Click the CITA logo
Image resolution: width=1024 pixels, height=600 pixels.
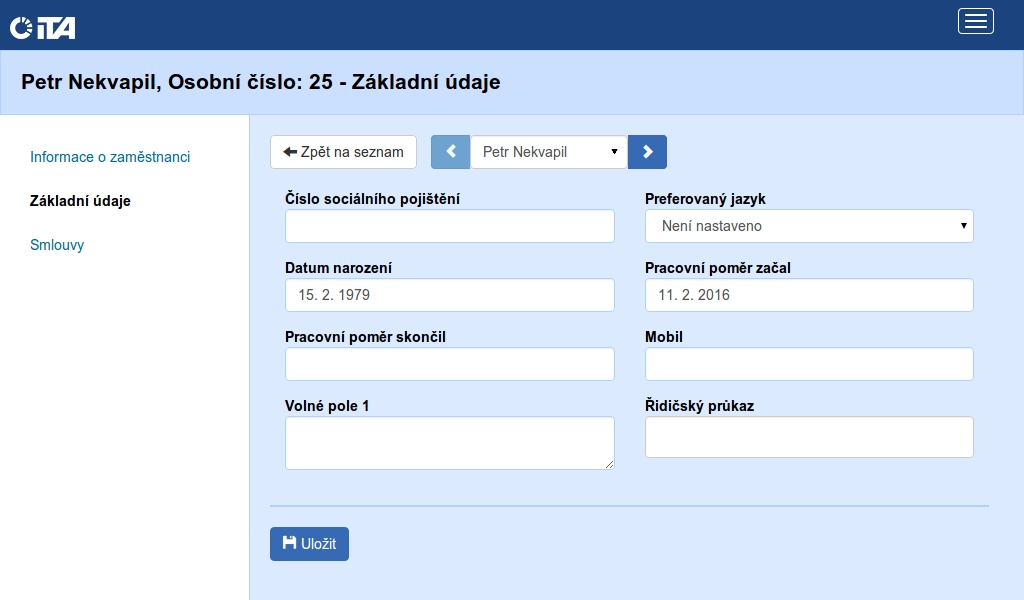tap(43, 27)
